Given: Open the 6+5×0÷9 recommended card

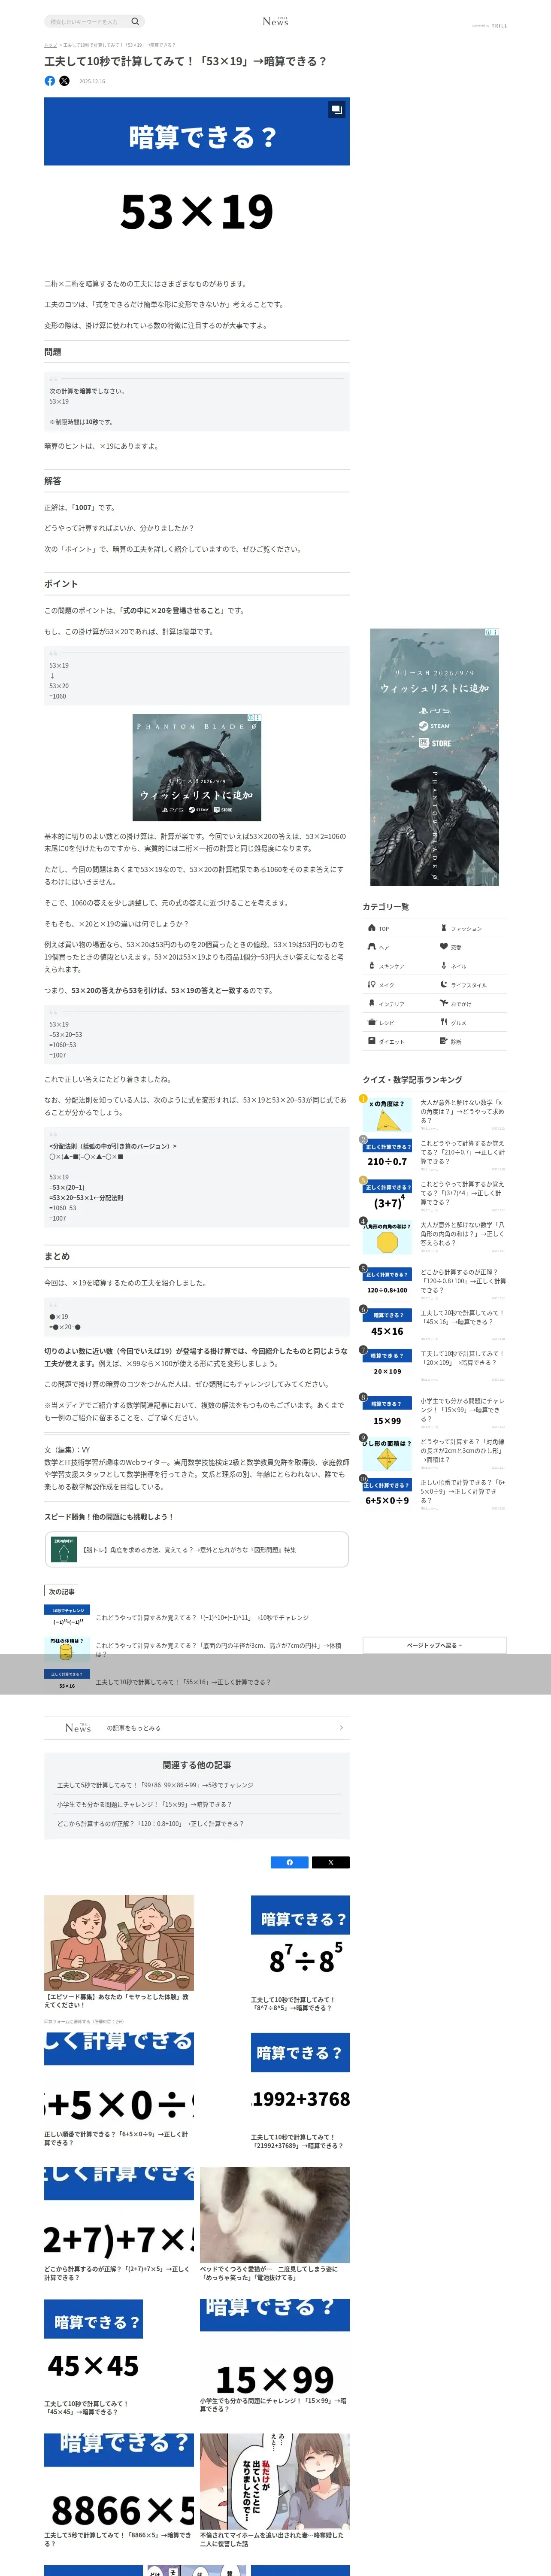Looking at the screenshot, I should pos(119,2090).
